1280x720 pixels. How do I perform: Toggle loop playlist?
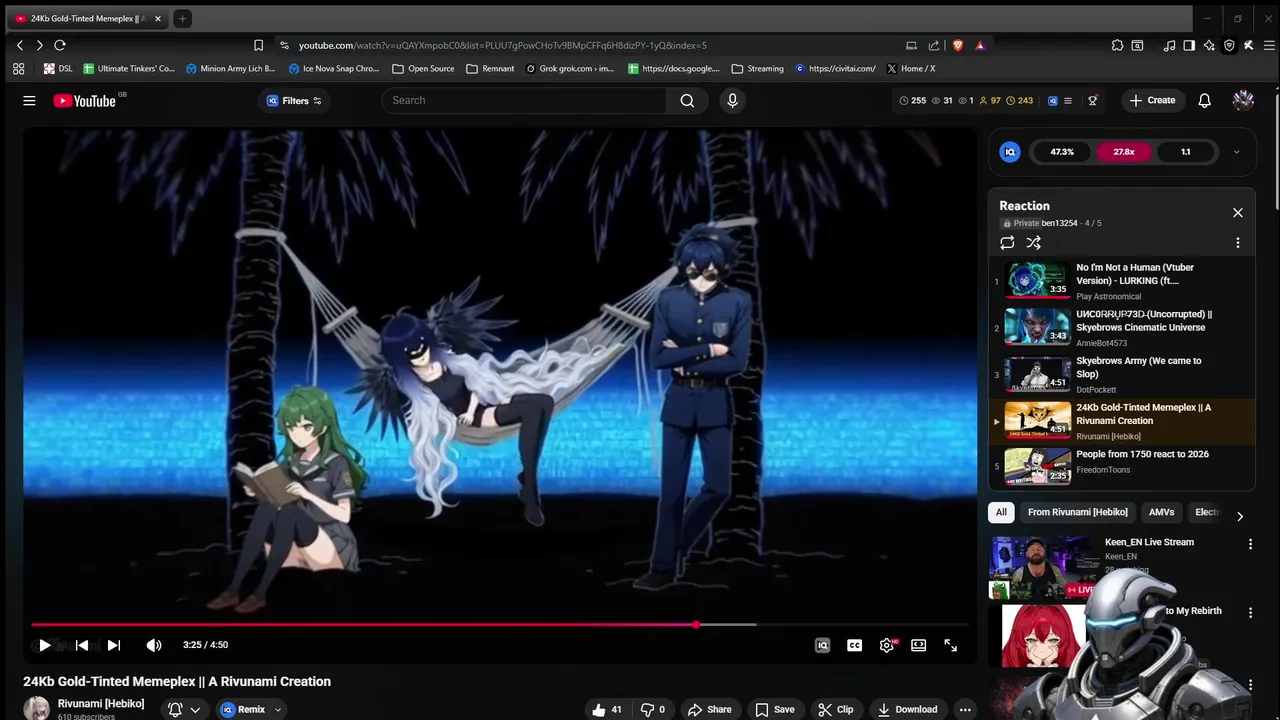tap(1007, 243)
